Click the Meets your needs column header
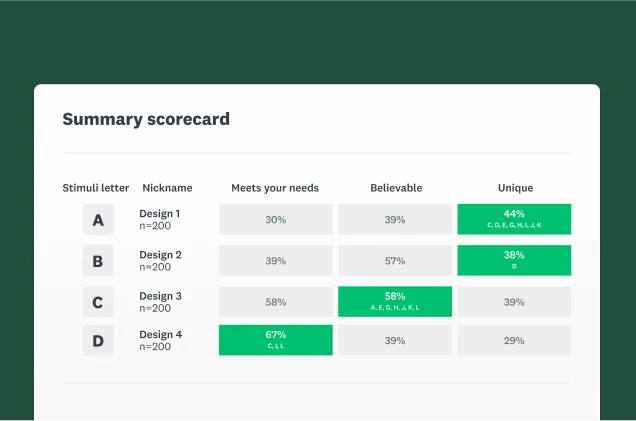Screen dimensions: 636x421 [x=275, y=188]
